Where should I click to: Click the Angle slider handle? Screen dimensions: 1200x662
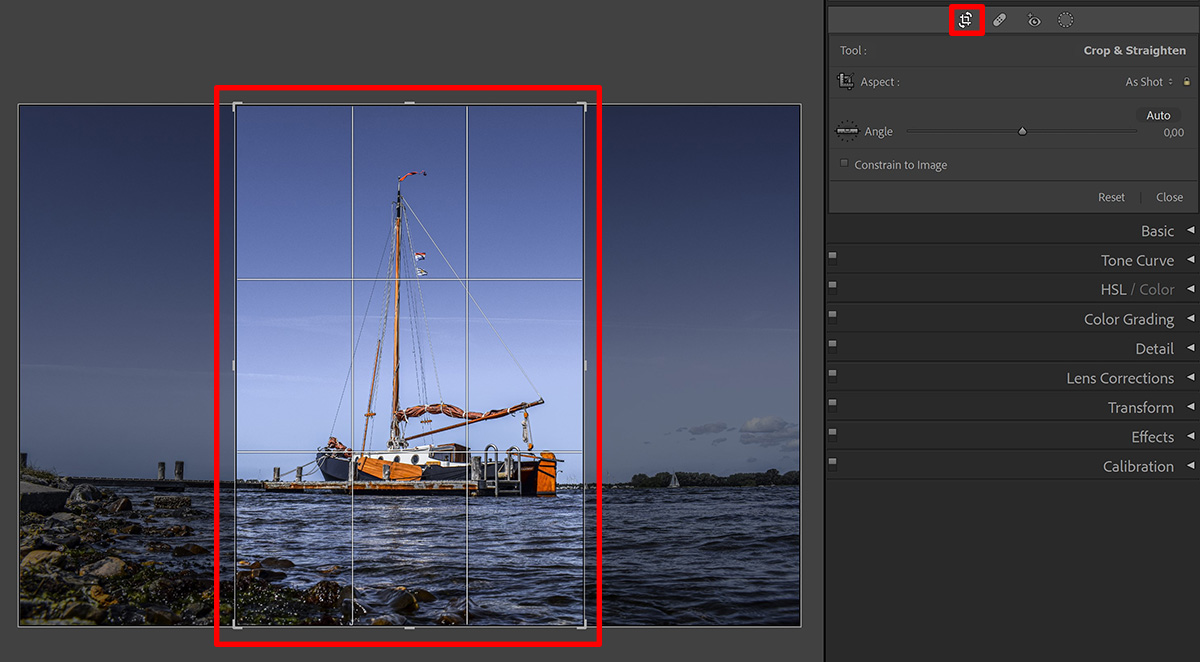tap(1022, 130)
